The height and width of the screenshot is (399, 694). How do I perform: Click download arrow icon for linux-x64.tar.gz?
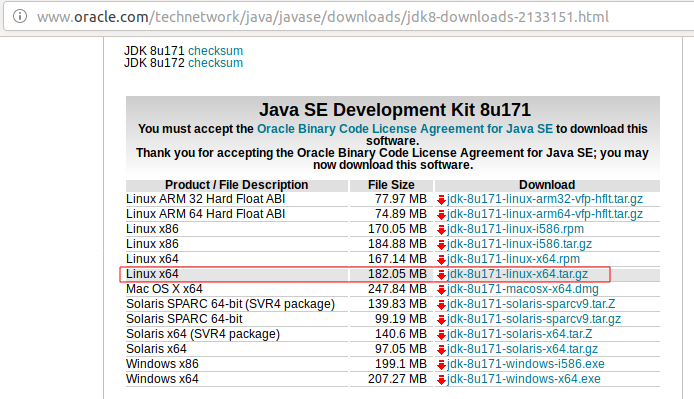pyautogui.click(x=441, y=275)
